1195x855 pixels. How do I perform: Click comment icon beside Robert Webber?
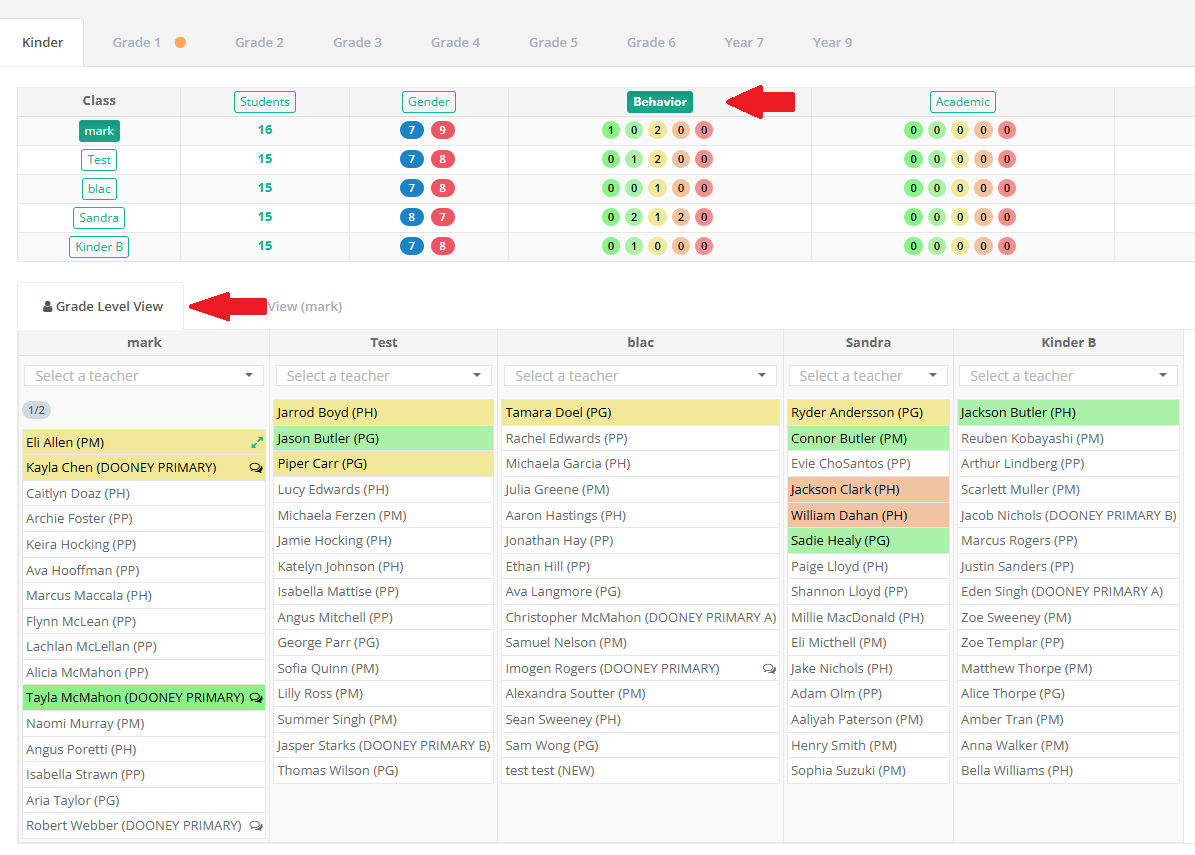tap(256, 825)
